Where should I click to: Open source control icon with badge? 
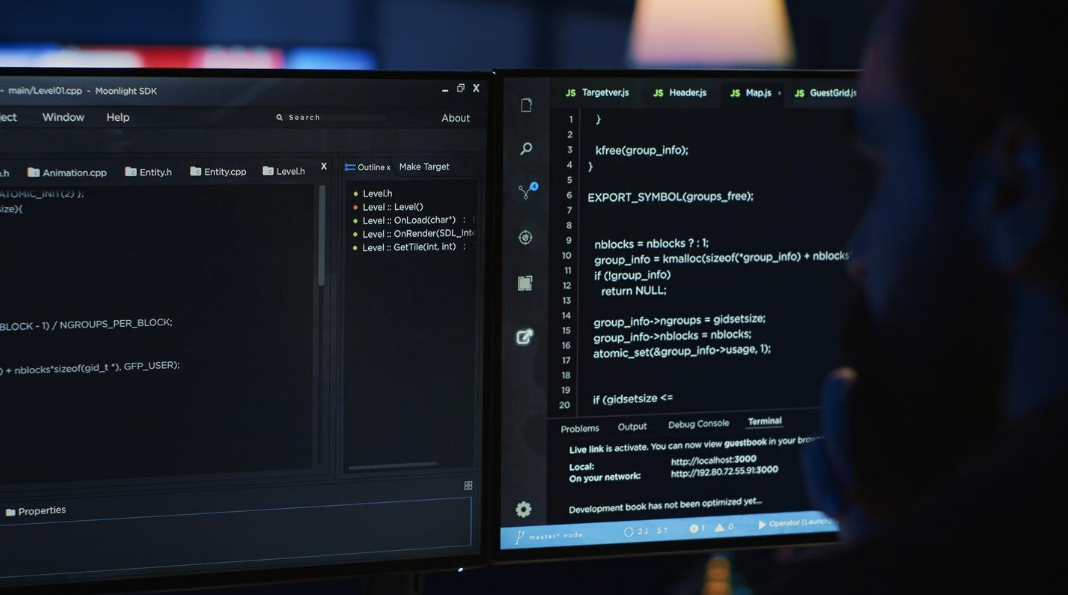[526, 192]
